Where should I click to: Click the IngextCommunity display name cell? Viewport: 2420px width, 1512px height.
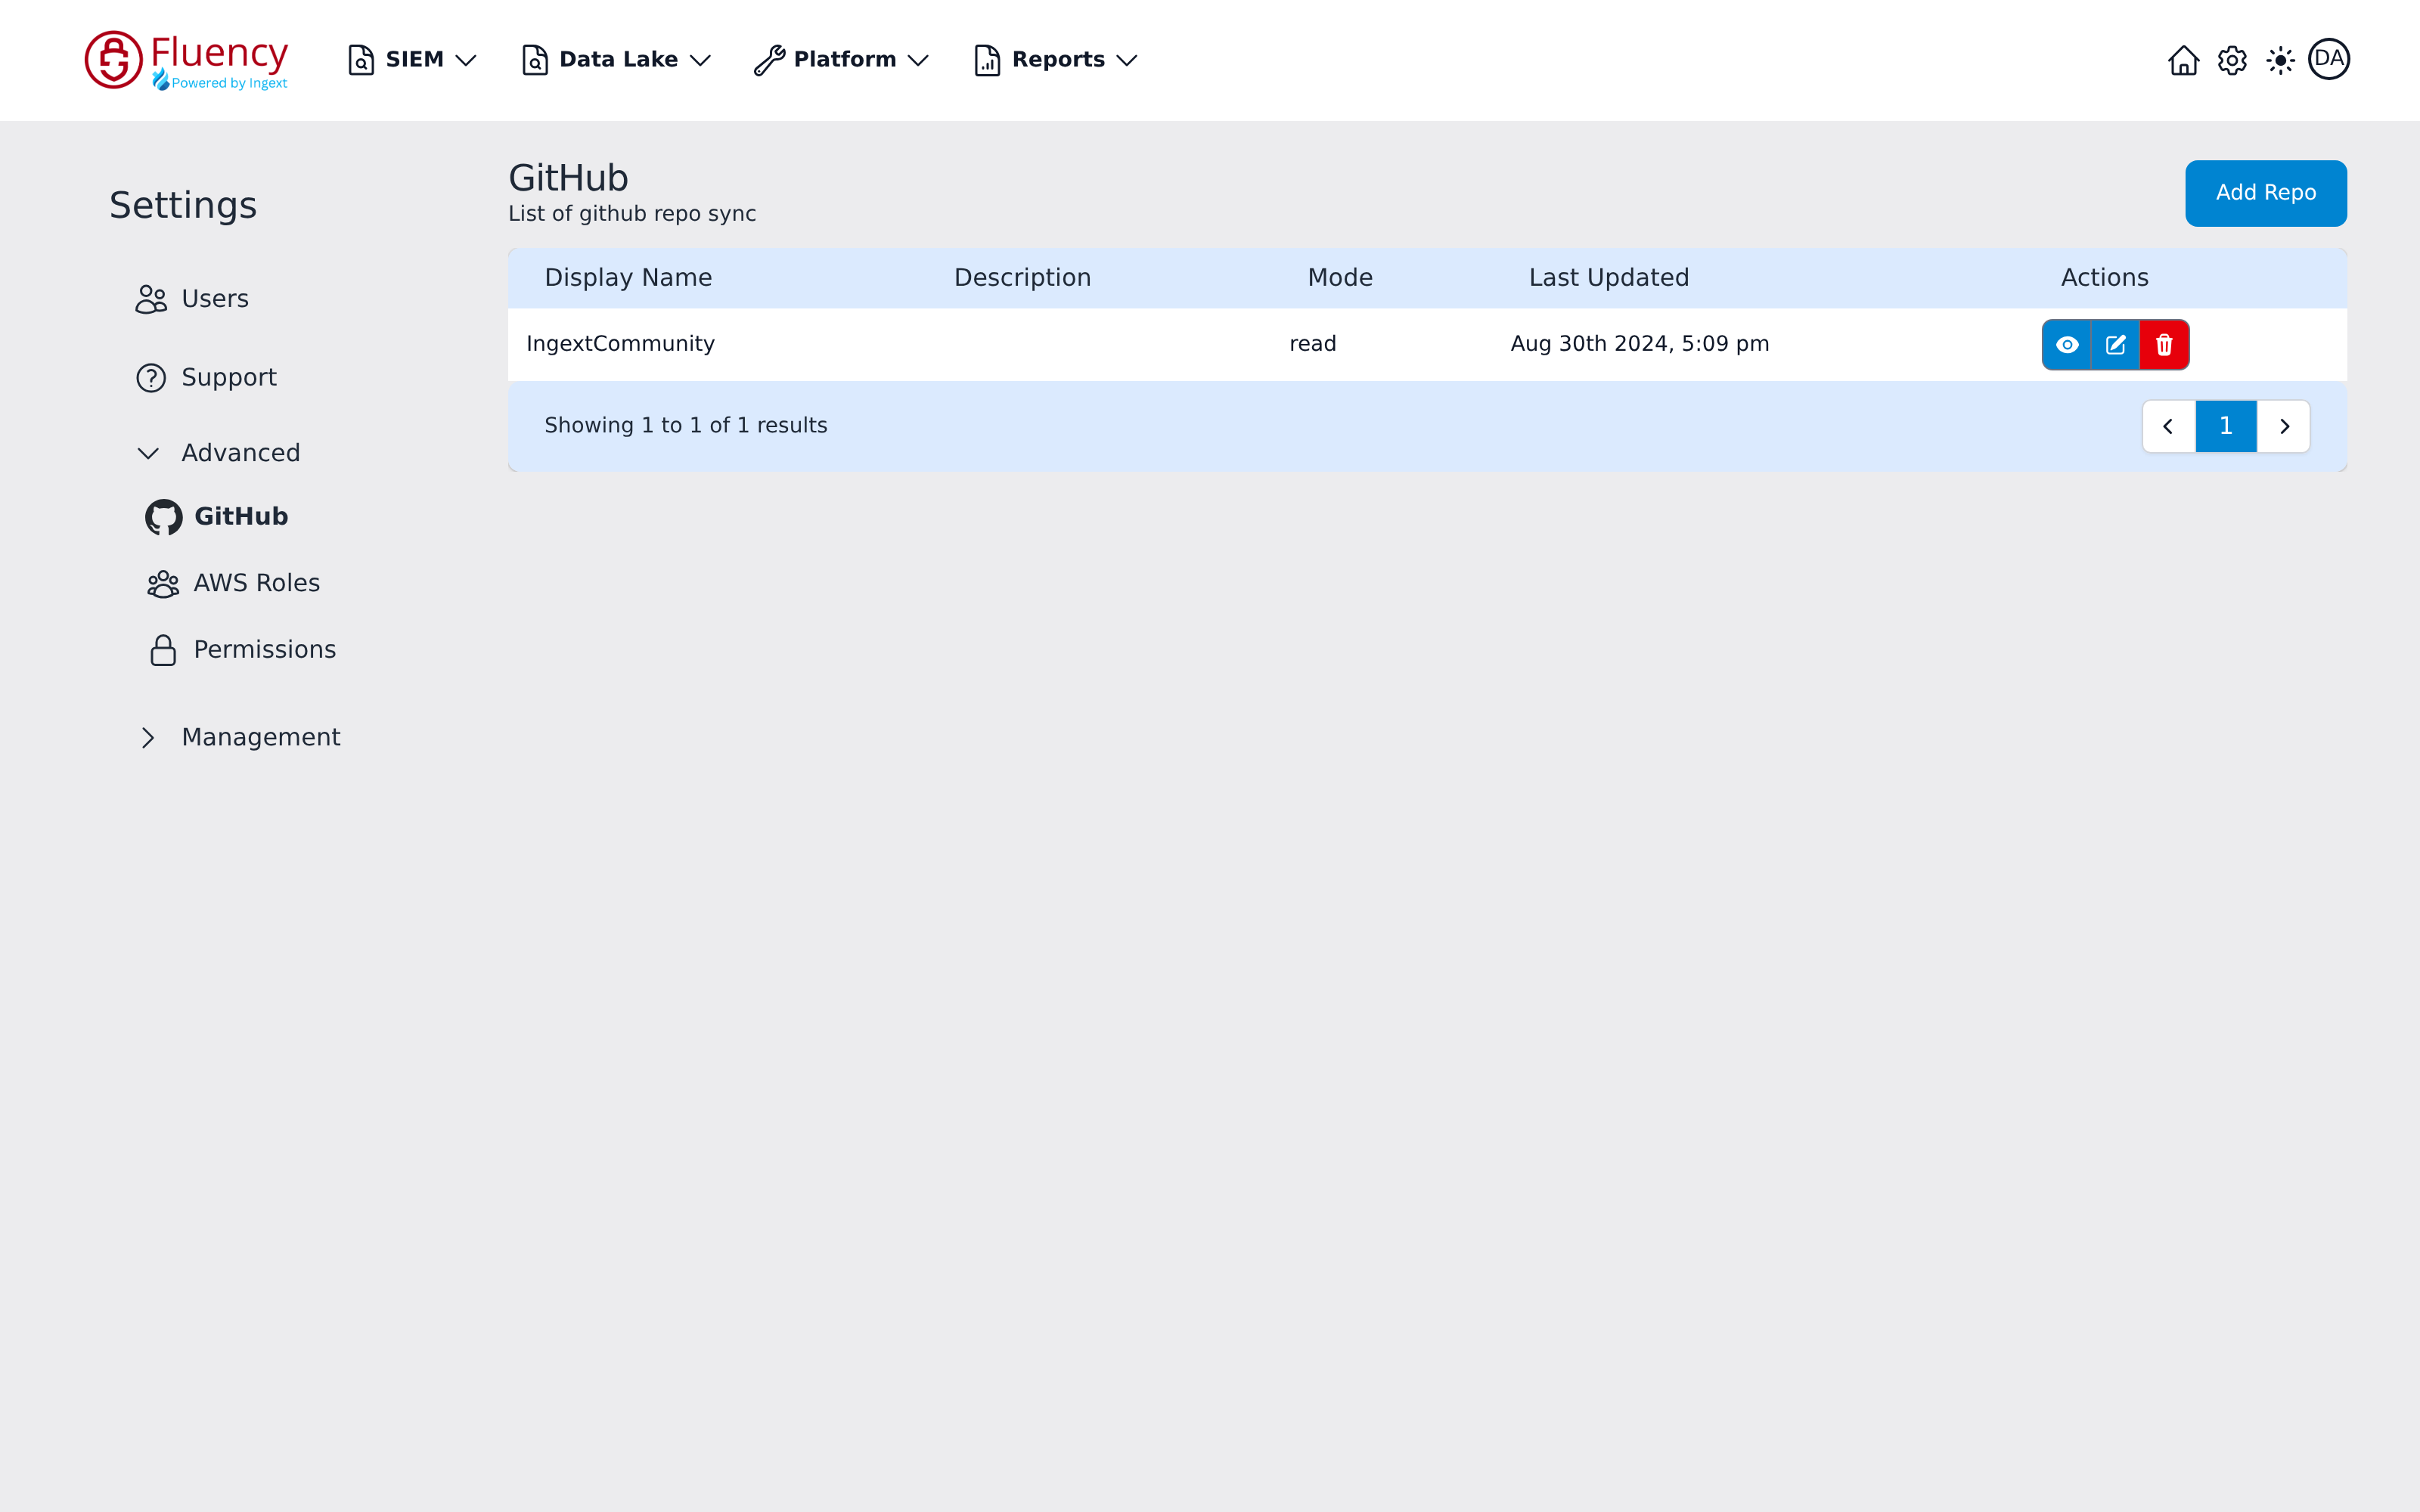pos(621,344)
